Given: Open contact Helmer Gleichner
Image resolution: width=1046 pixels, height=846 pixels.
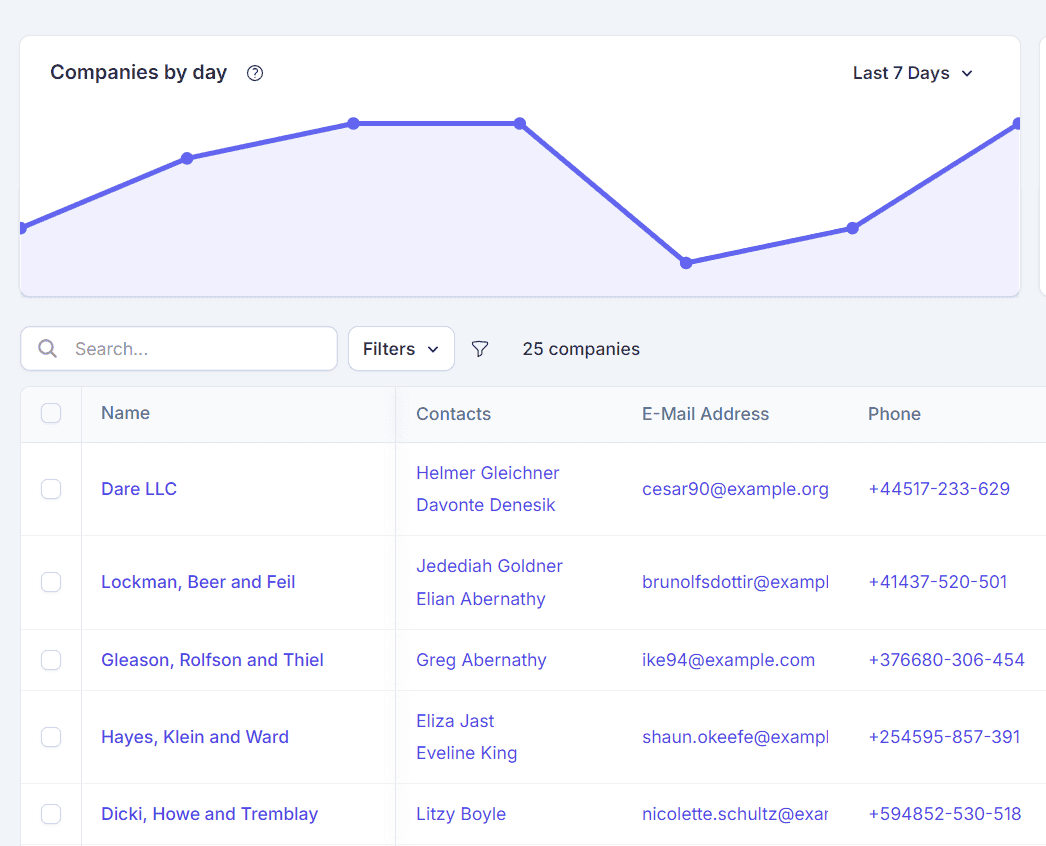Looking at the screenshot, I should coord(487,473).
